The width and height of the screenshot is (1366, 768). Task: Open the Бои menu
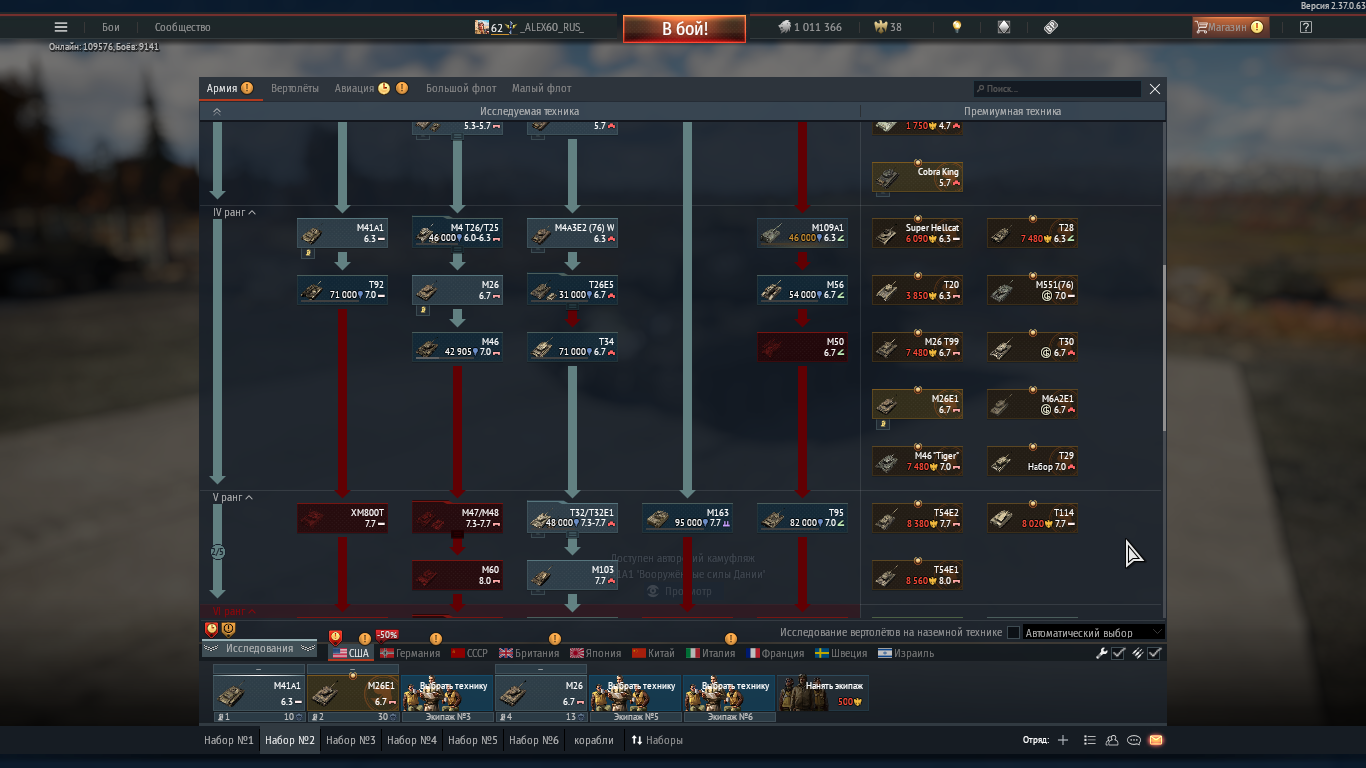coord(110,28)
